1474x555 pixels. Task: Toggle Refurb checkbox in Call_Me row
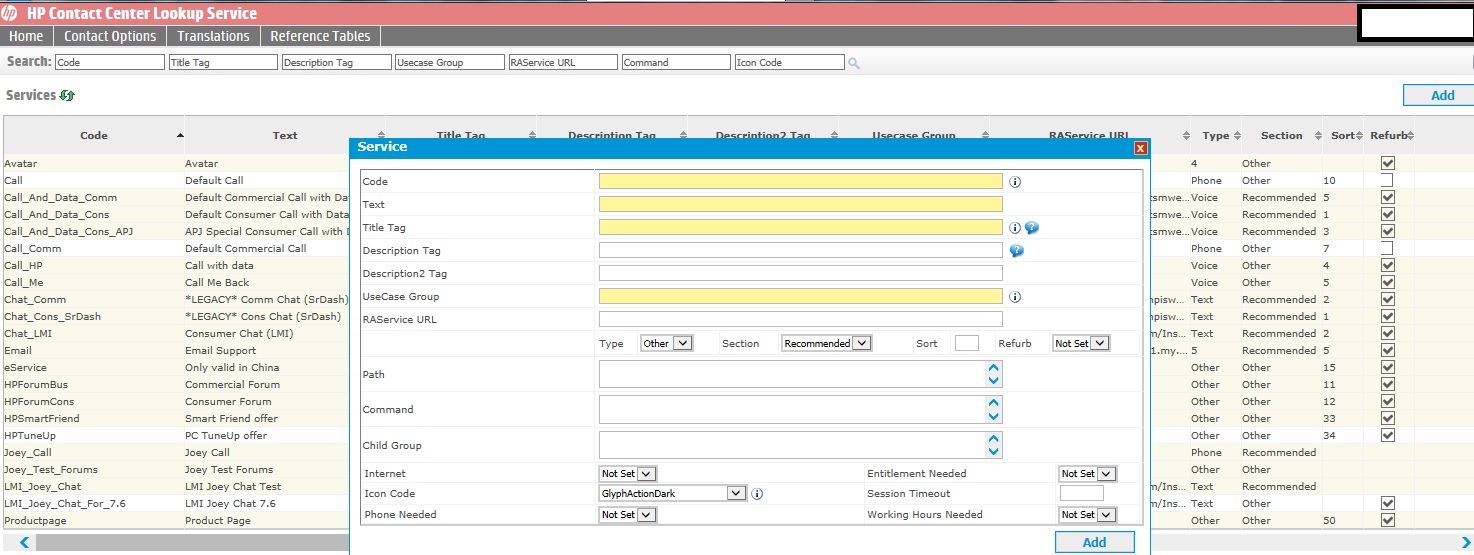[x=1387, y=282]
